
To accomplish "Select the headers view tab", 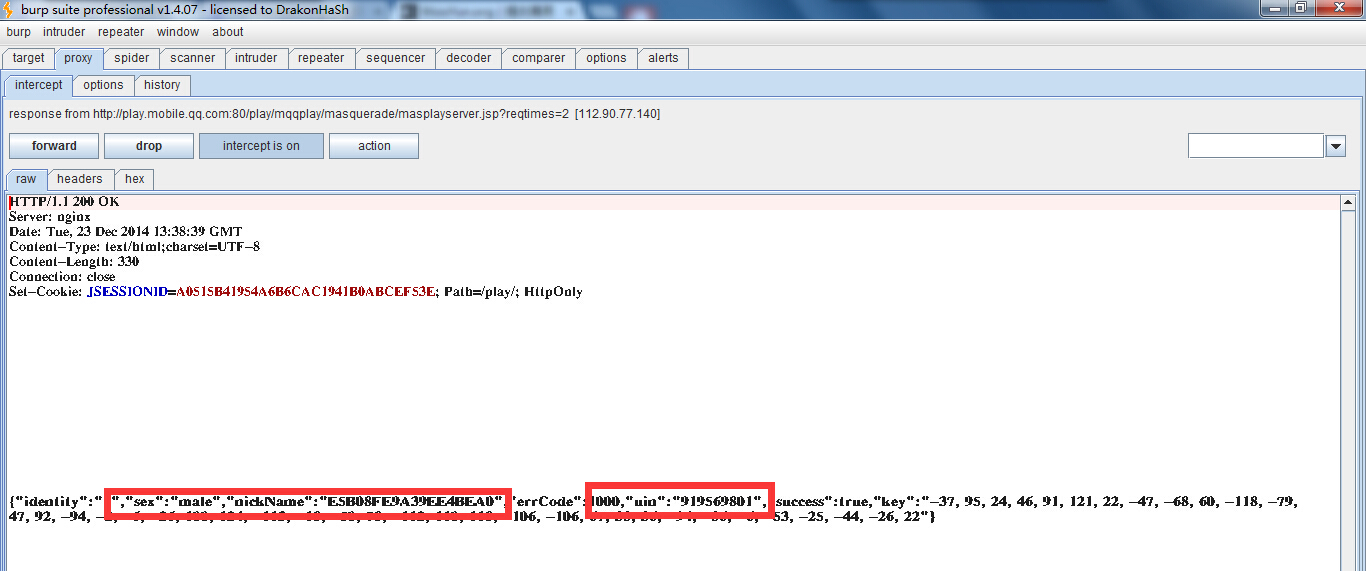I will pyautogui.click(x=80, y=179).
